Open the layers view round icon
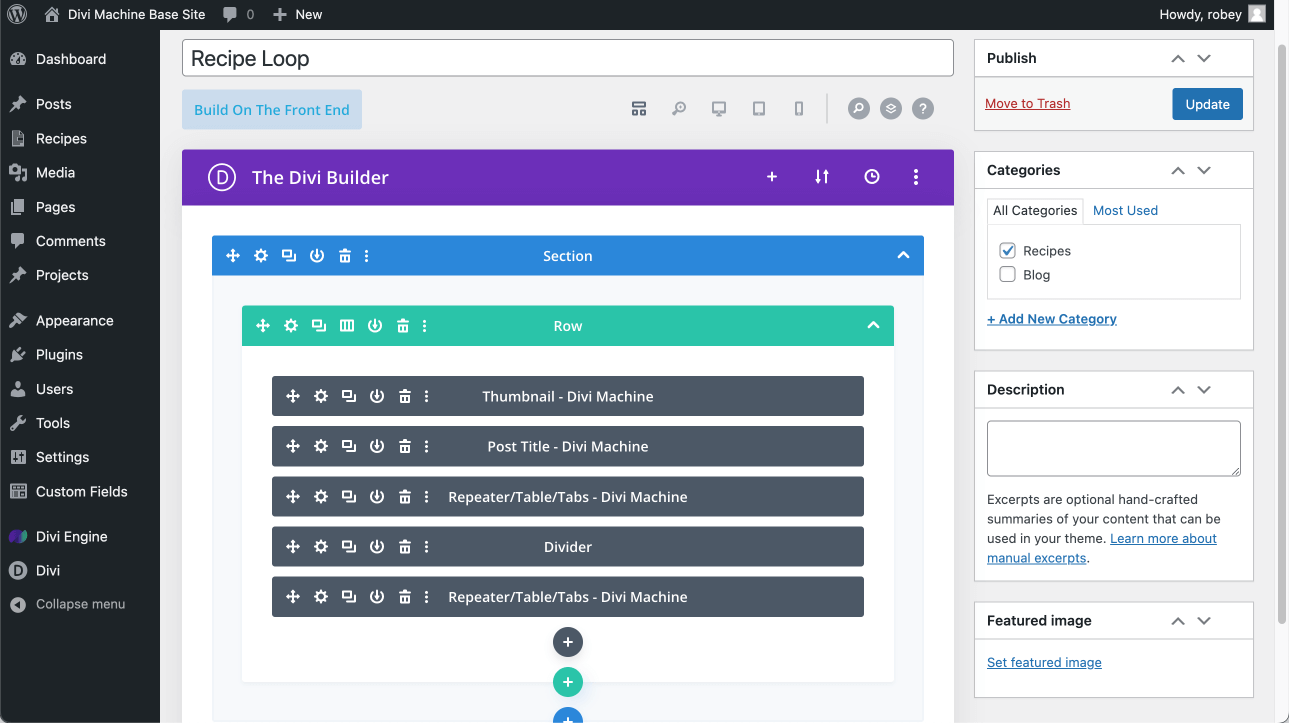The image size is (1289, 723). click(x=891, y=109)
